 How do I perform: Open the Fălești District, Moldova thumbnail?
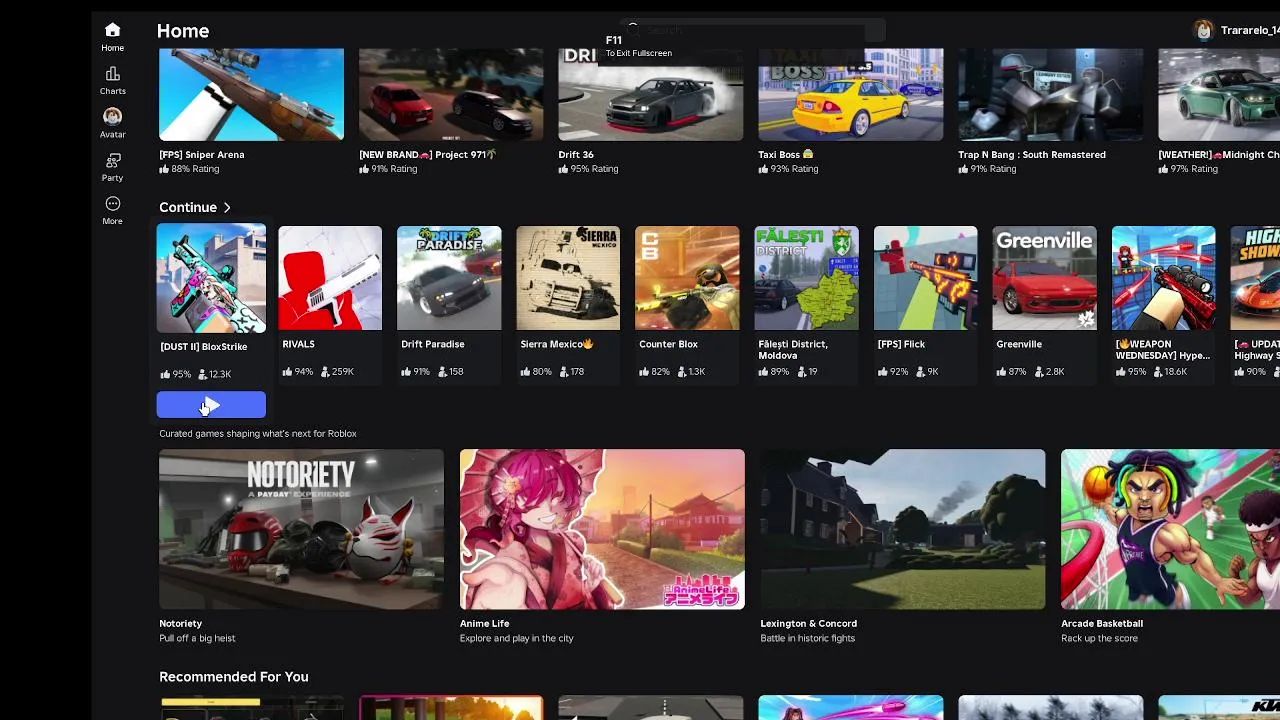806,278
